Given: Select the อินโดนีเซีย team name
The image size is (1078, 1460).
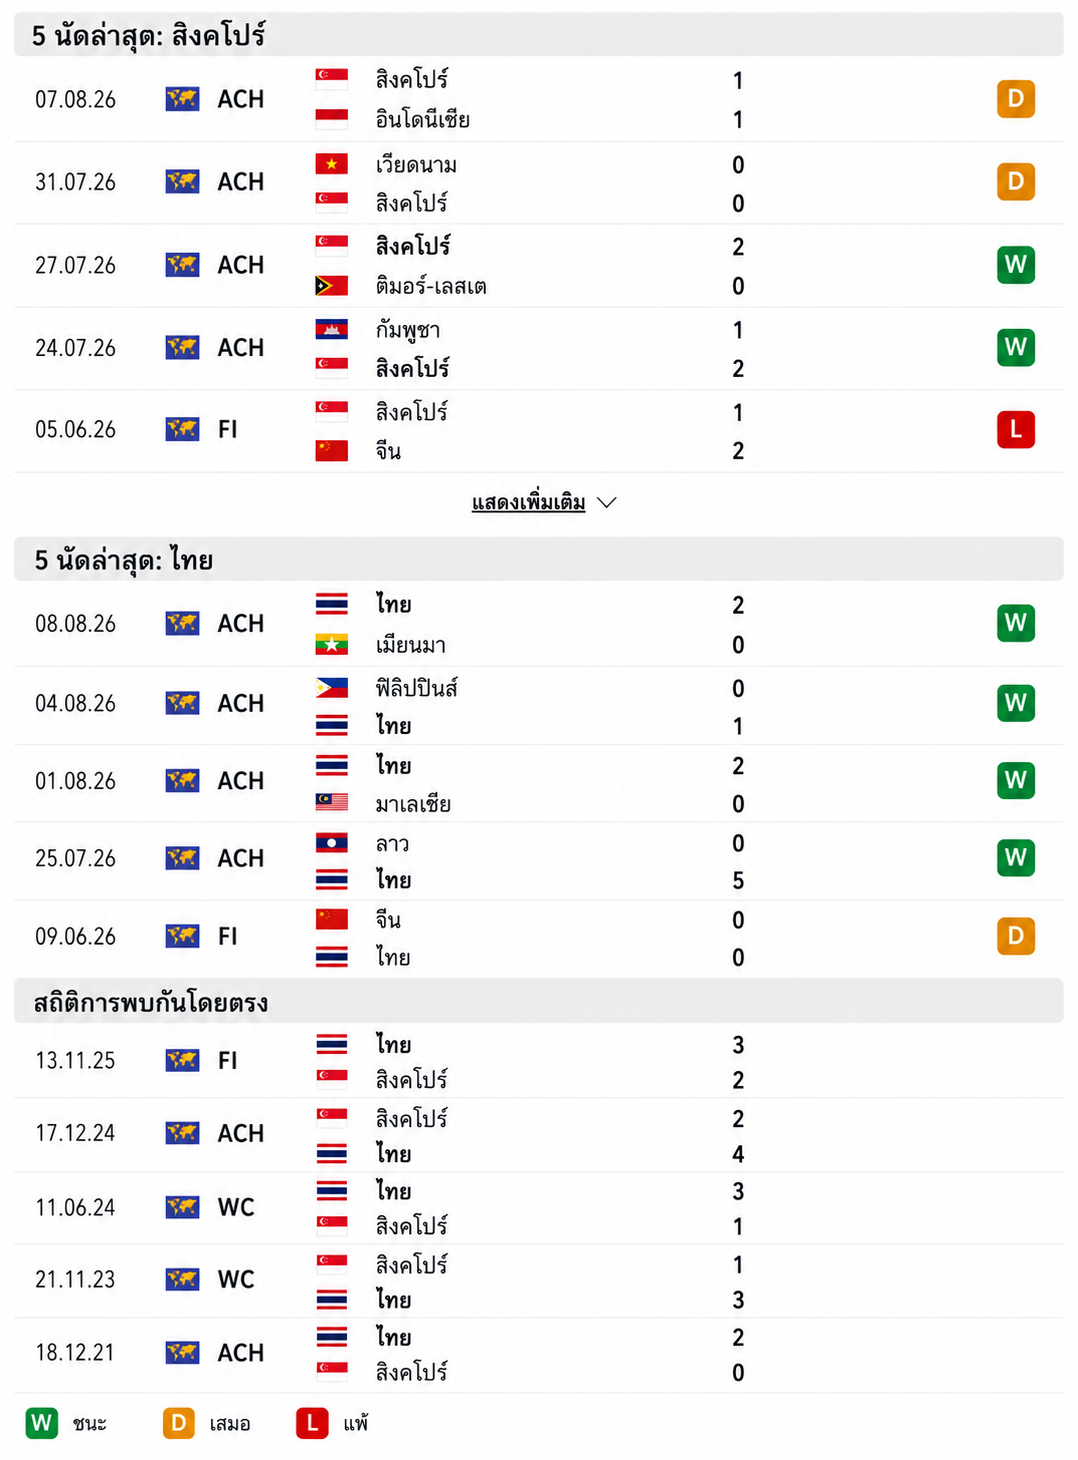Looking at the screenshot, I should pyautogui.click(x=422, y=120).
